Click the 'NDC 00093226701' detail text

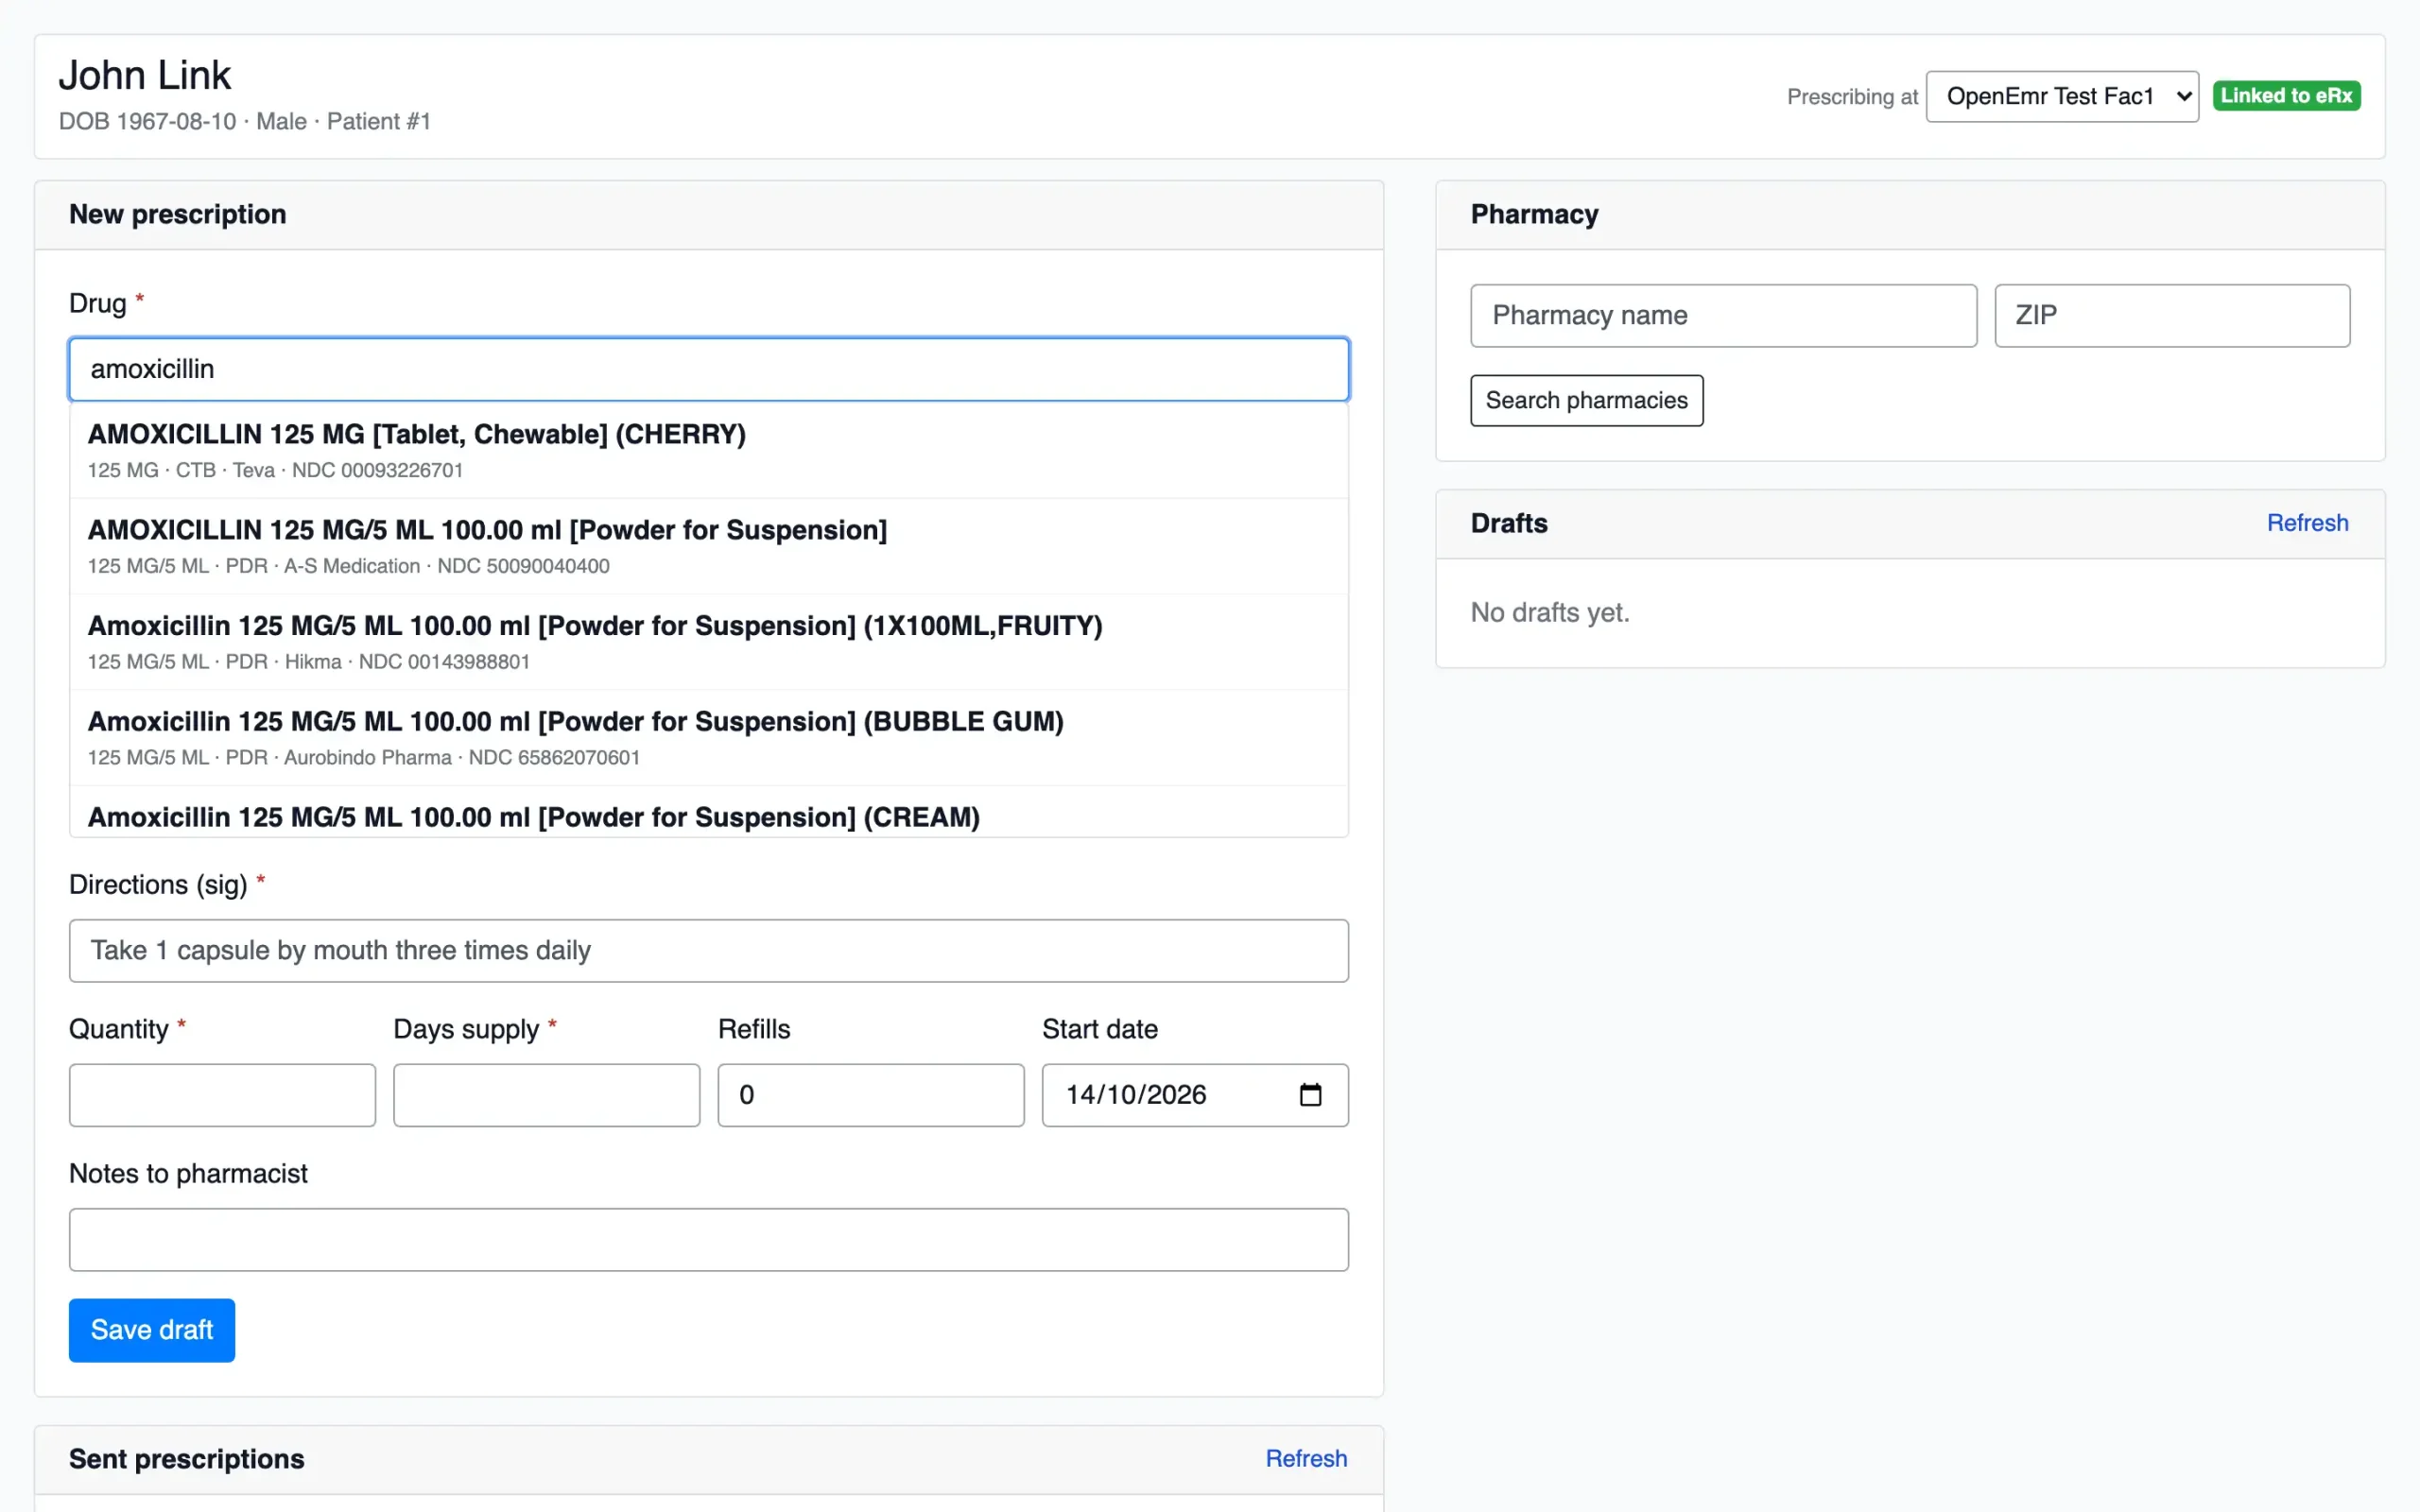(x=377, y=470)
